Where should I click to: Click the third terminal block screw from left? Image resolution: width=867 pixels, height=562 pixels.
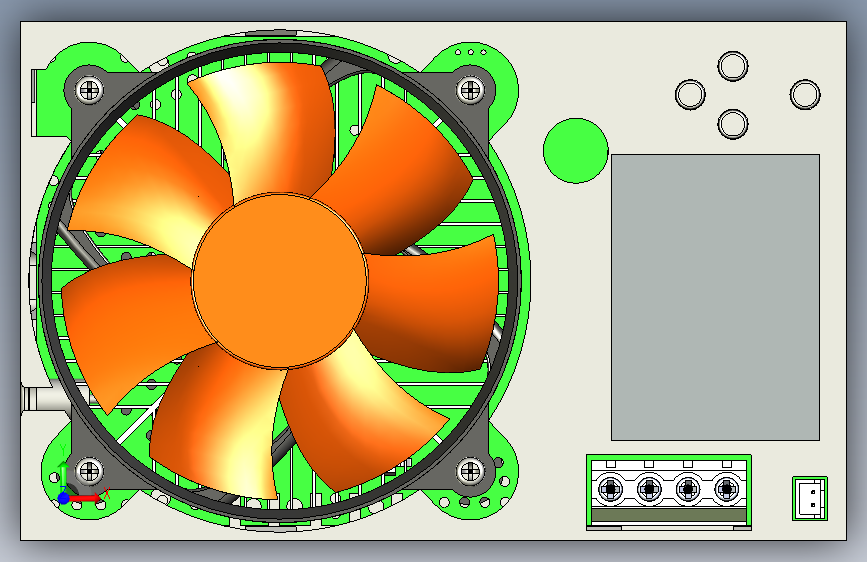(688, 489)
